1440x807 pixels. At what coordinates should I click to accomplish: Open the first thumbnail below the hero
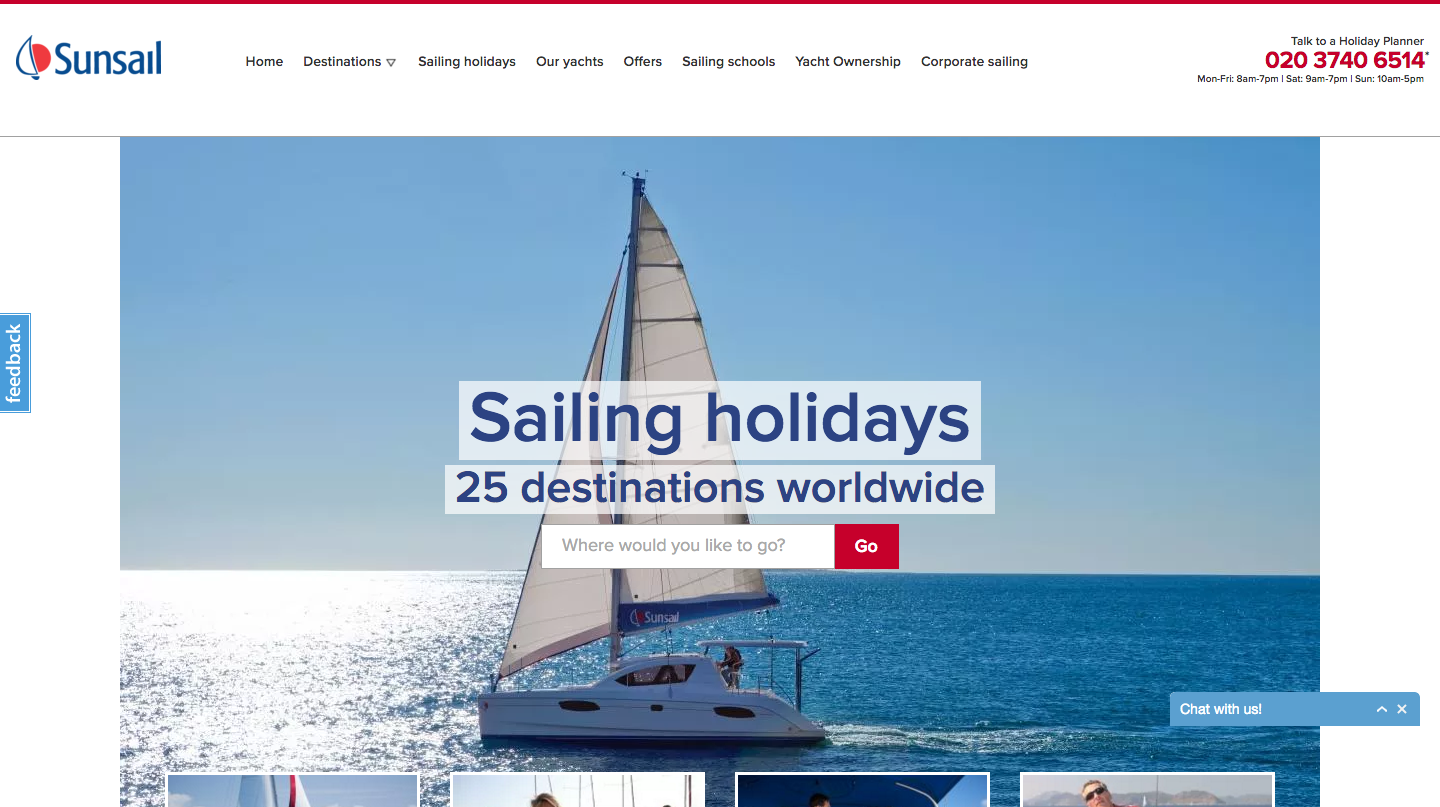tap(292, 790)
